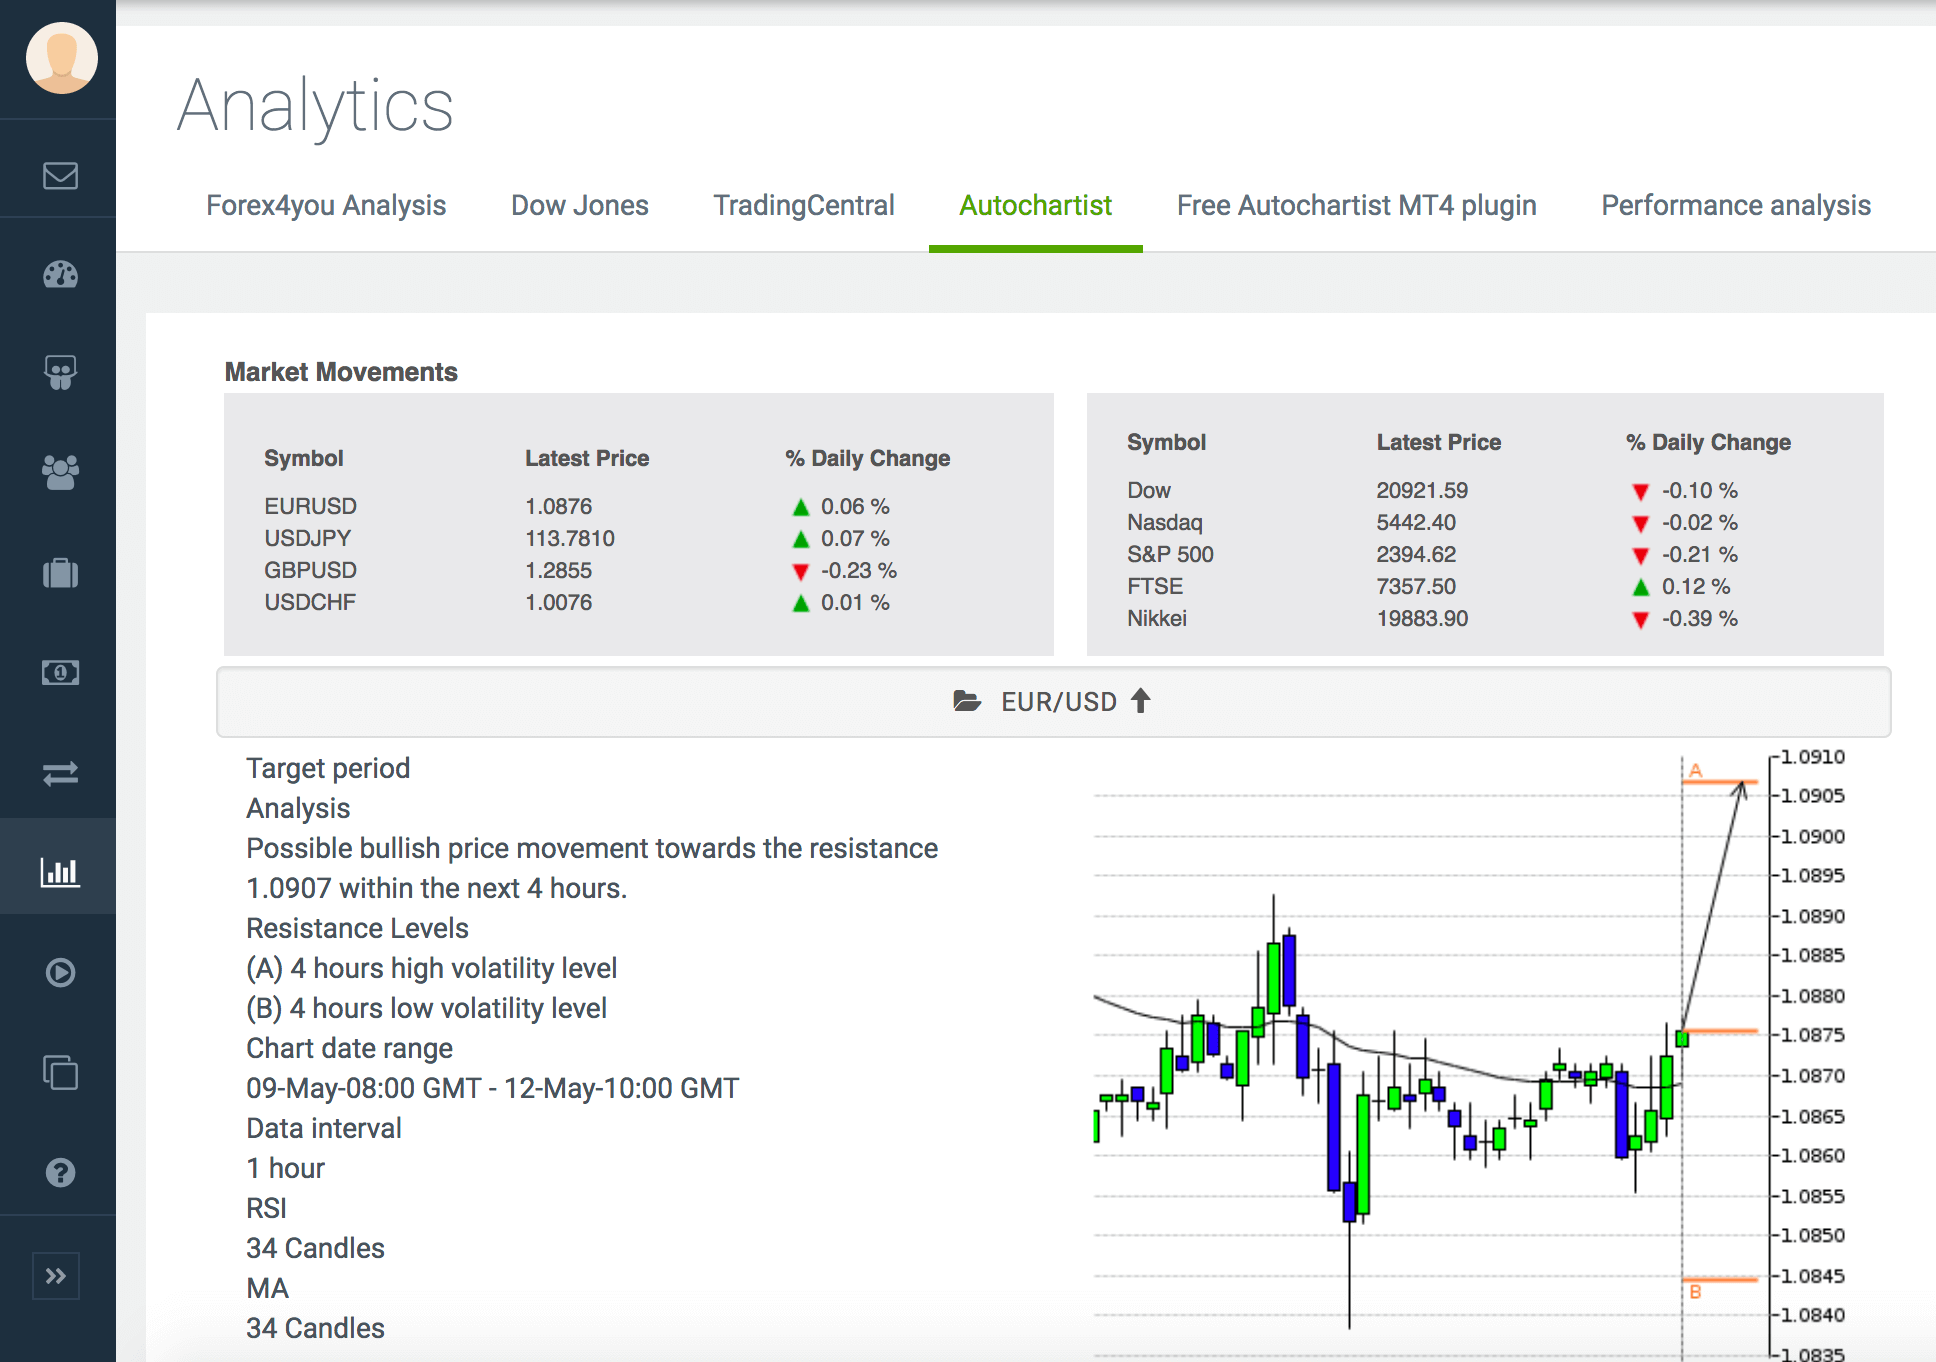Switch to the Dow Jones tab
Image resolution: width=1936 pixels, height=1362 pixels.
pos(579,205)
